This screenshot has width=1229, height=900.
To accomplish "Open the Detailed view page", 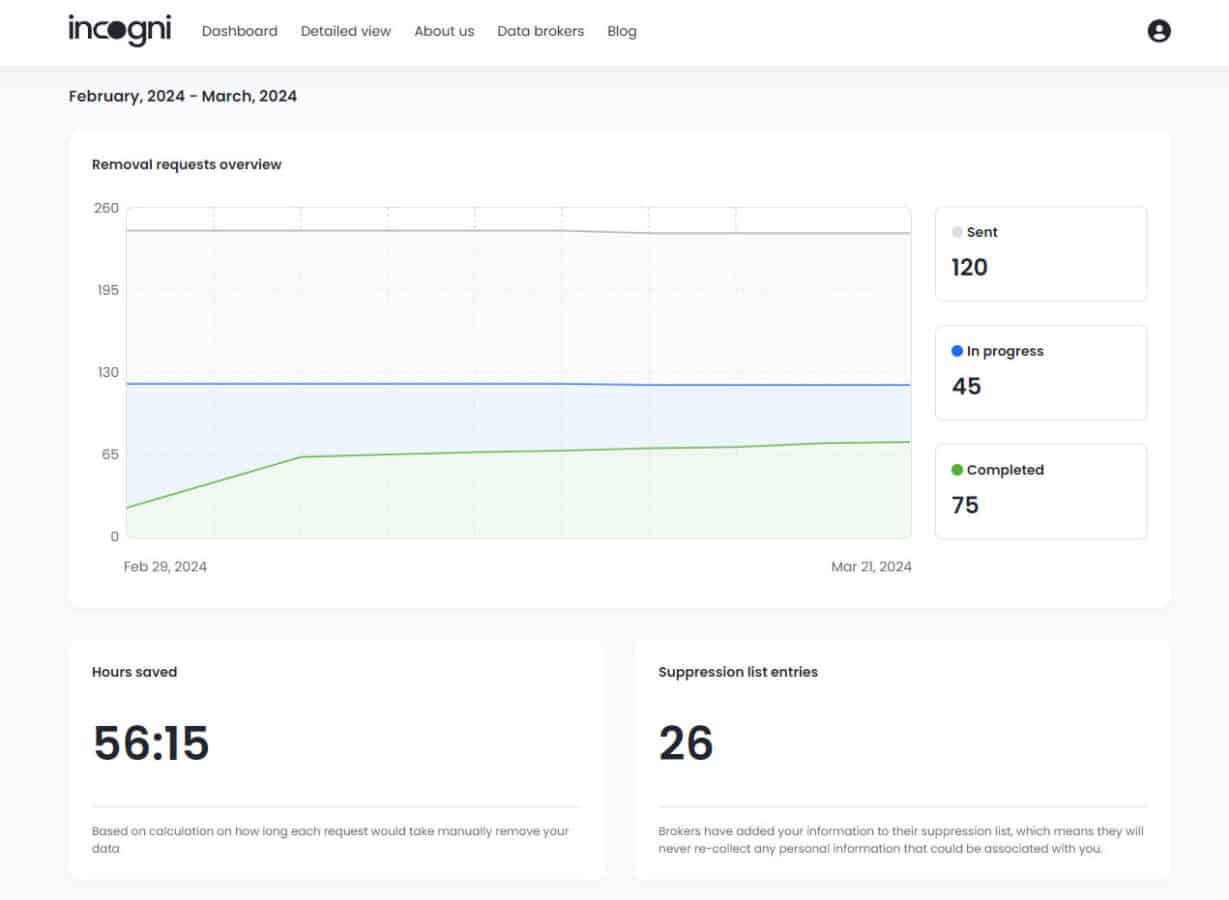I will 346,31.
